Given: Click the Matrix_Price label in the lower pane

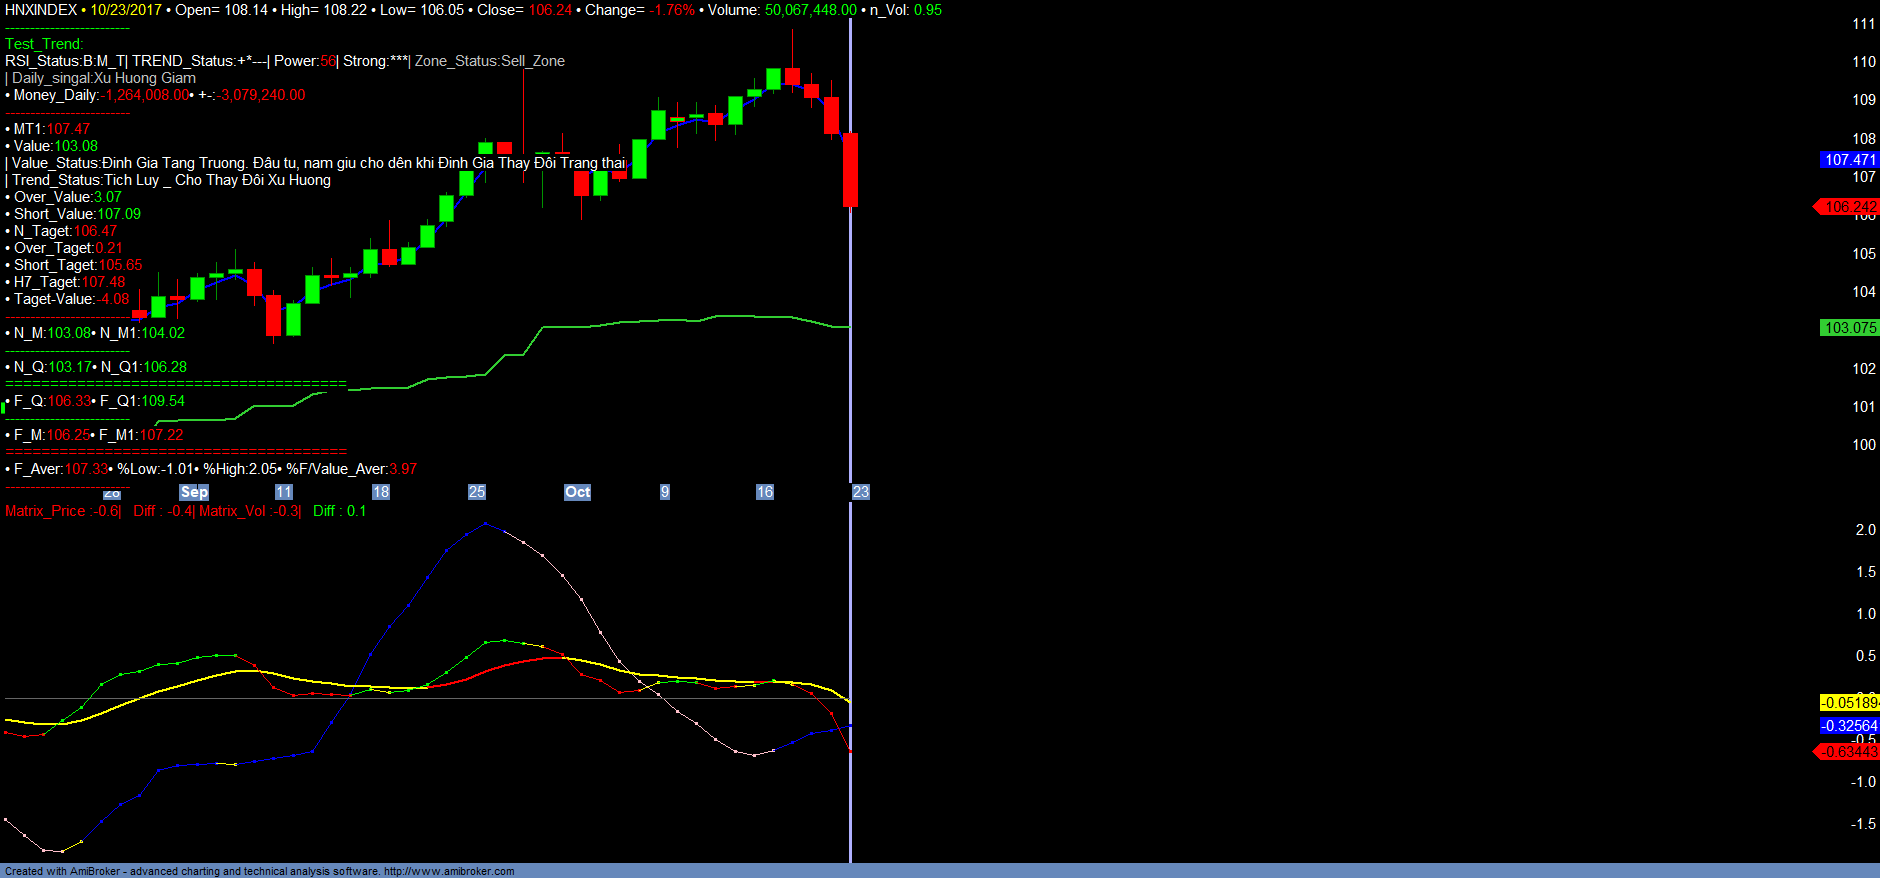Looking at the screenshot, I should [x=46, y=511].
